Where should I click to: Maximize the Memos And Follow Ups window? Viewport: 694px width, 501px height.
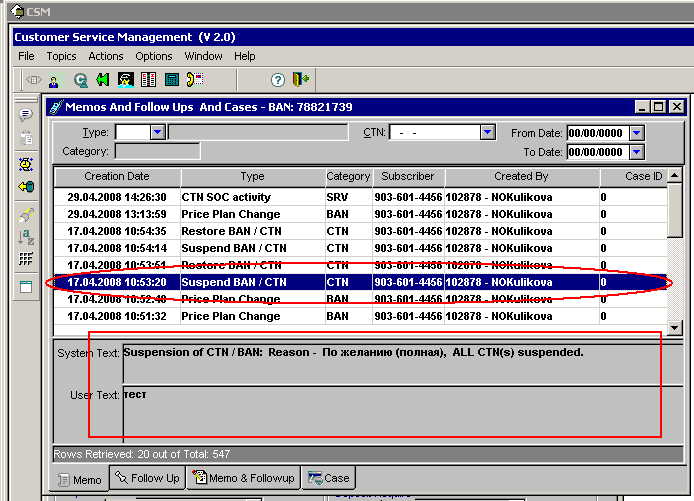coord(659,107)
